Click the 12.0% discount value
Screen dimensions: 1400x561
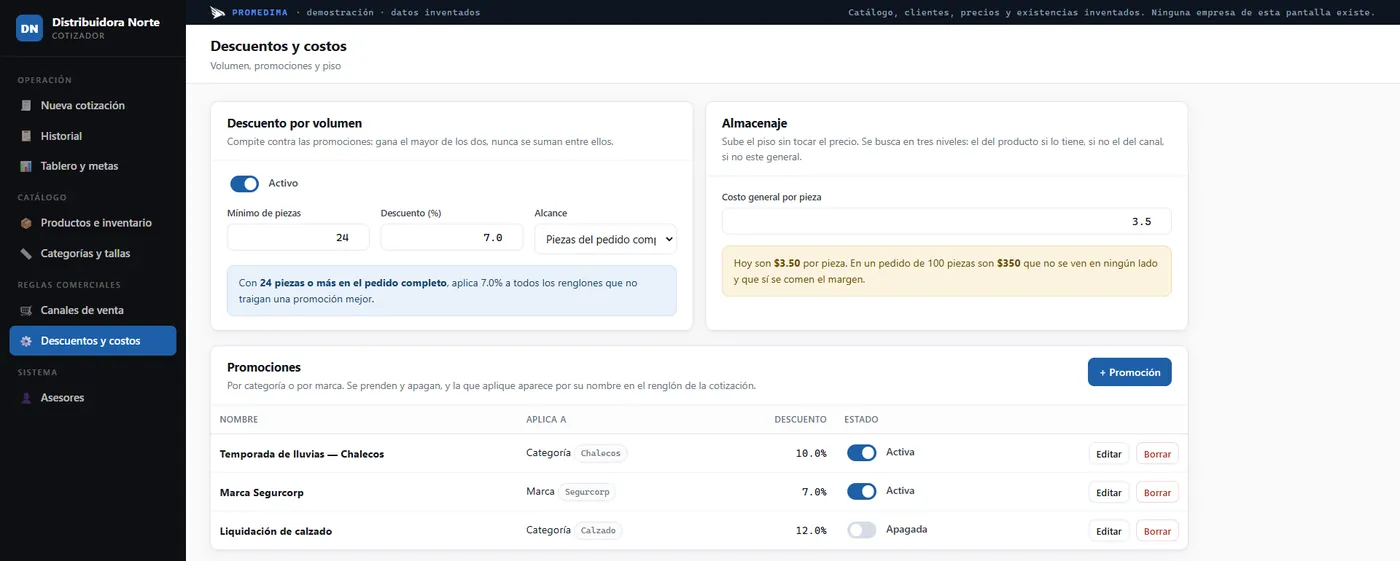(811, 531)
